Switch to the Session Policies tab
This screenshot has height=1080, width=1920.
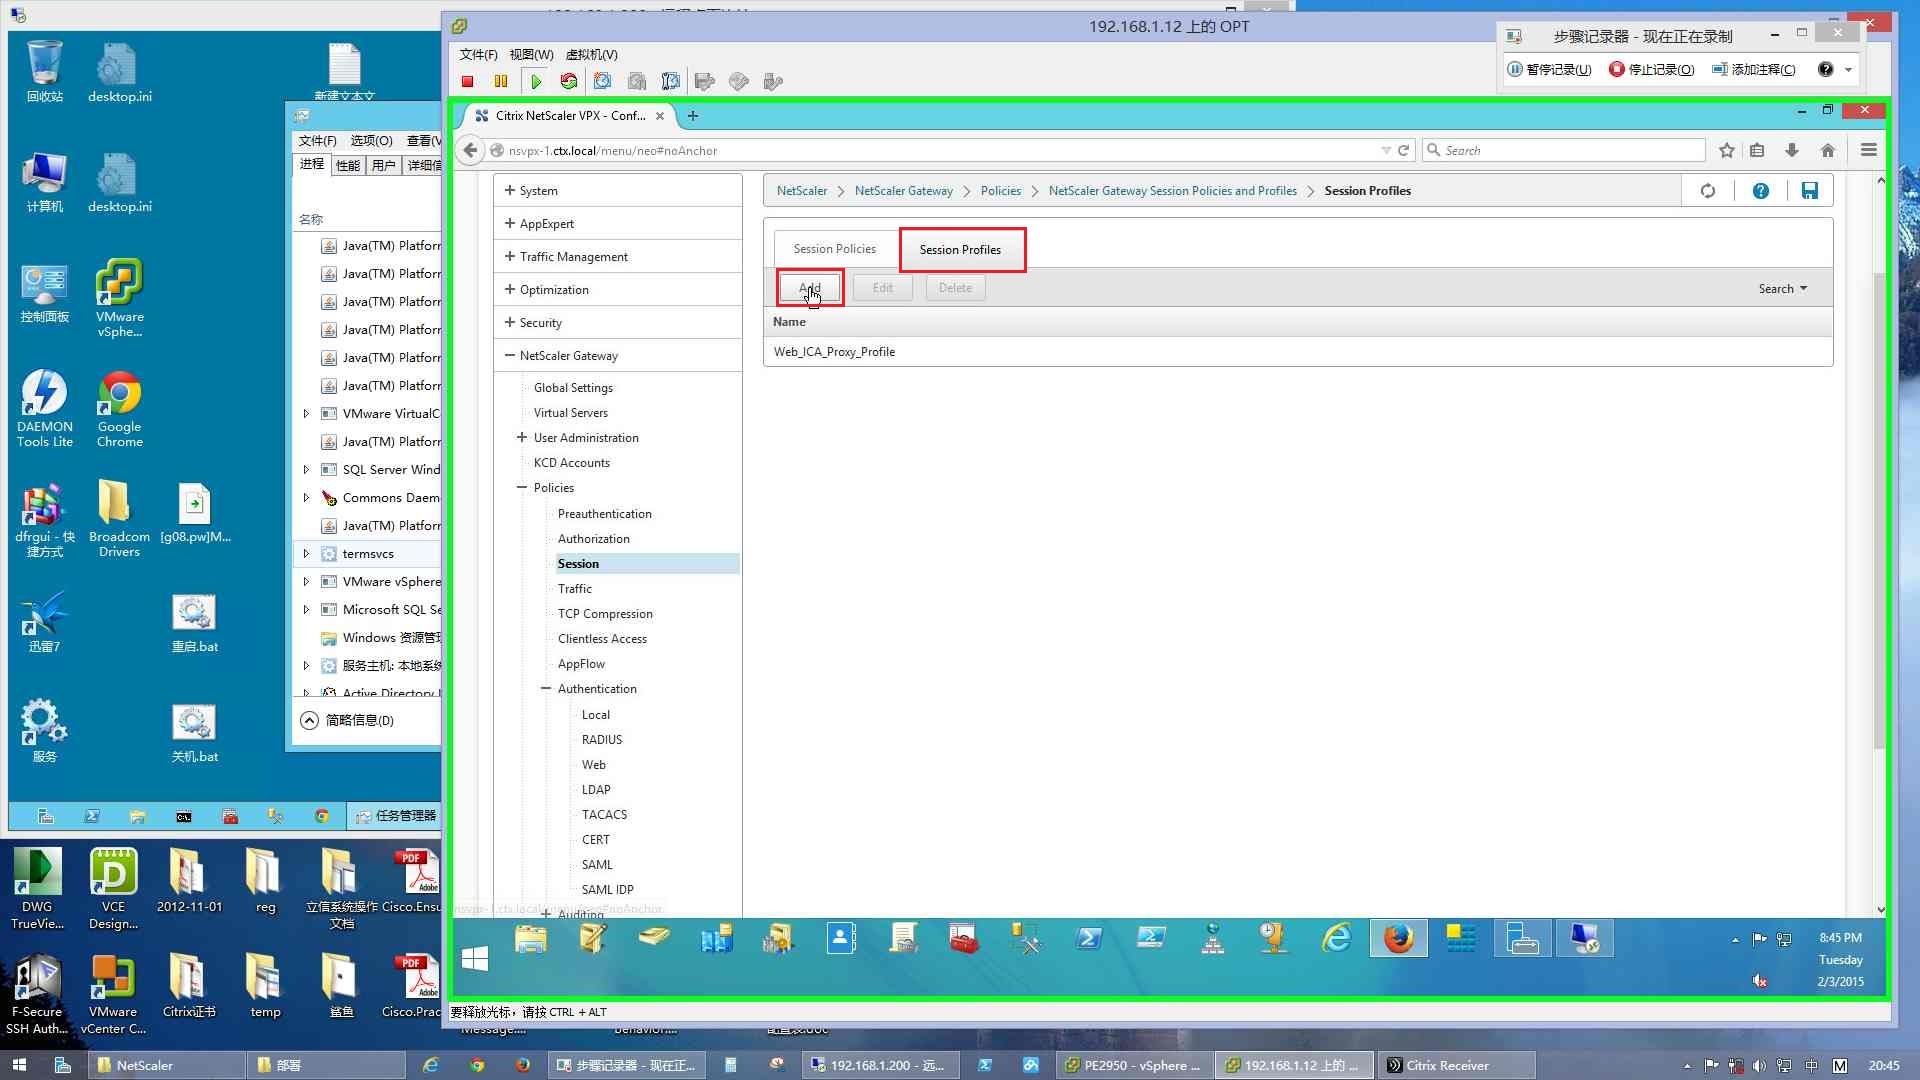coord(834,249)
